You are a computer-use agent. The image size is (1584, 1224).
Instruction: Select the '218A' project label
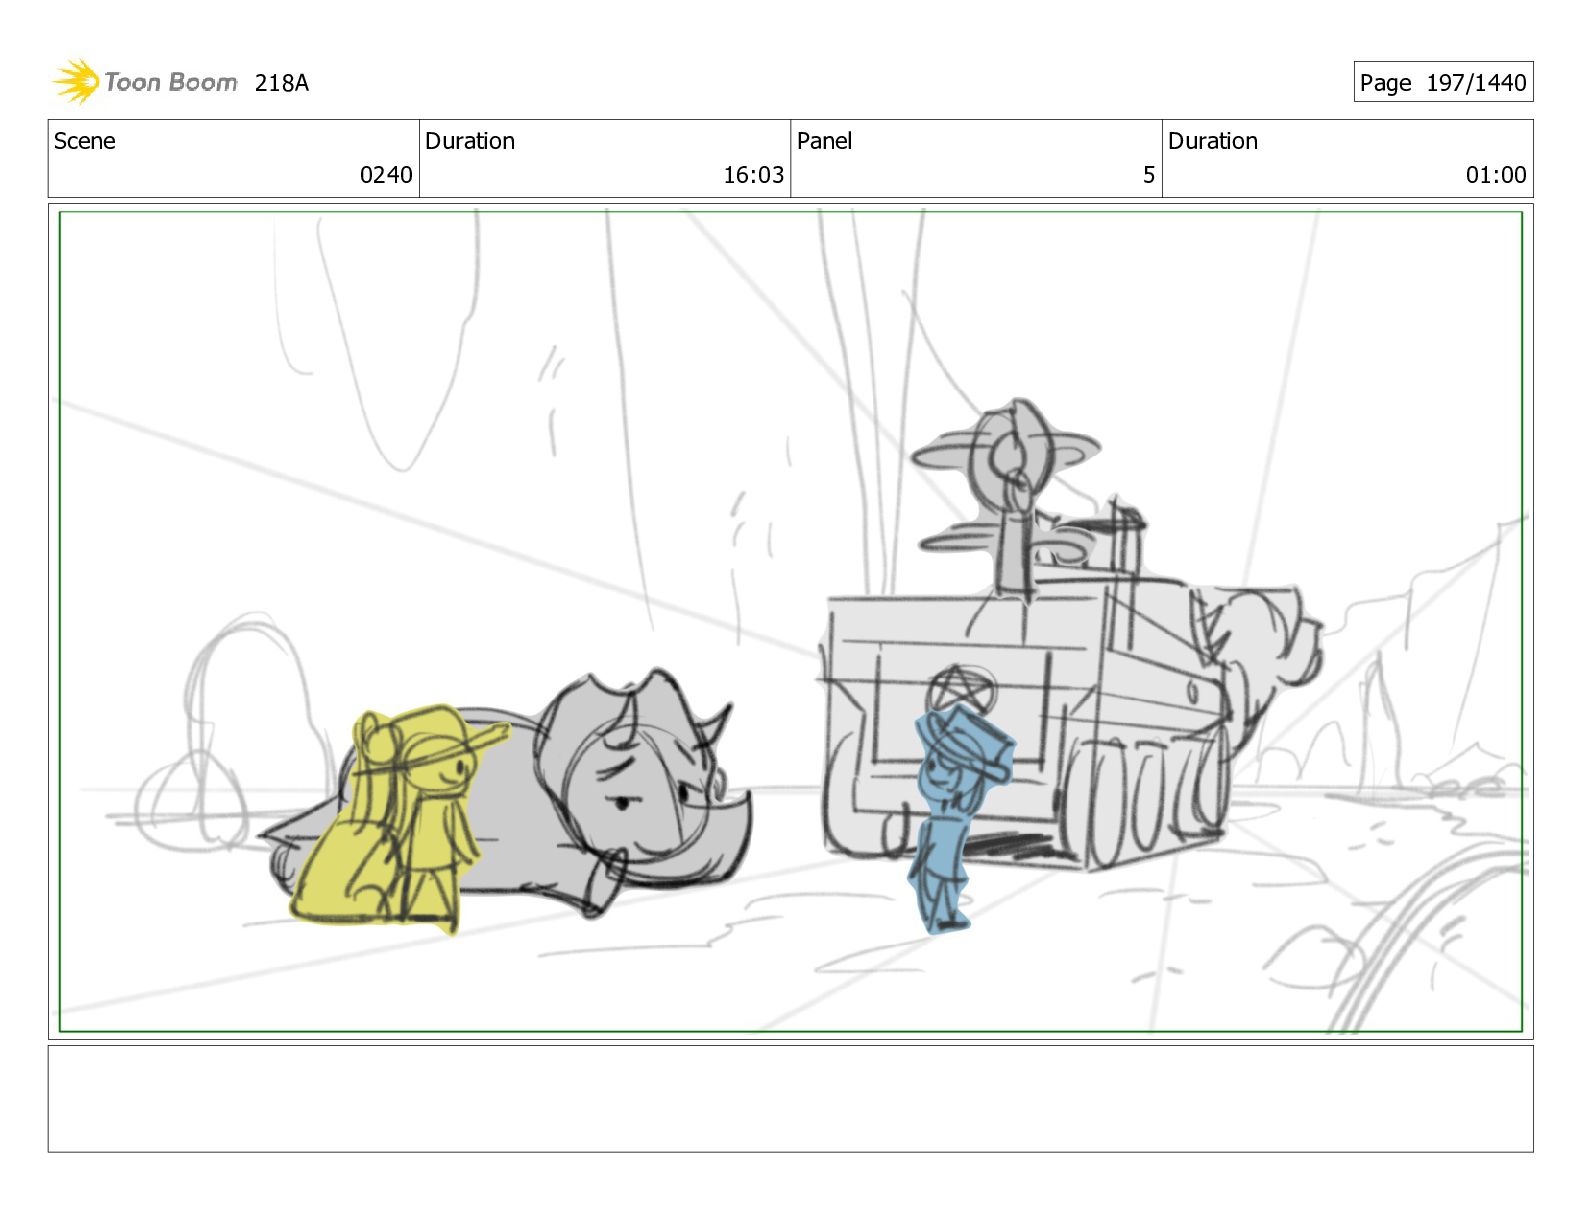(x=282, y=83)
